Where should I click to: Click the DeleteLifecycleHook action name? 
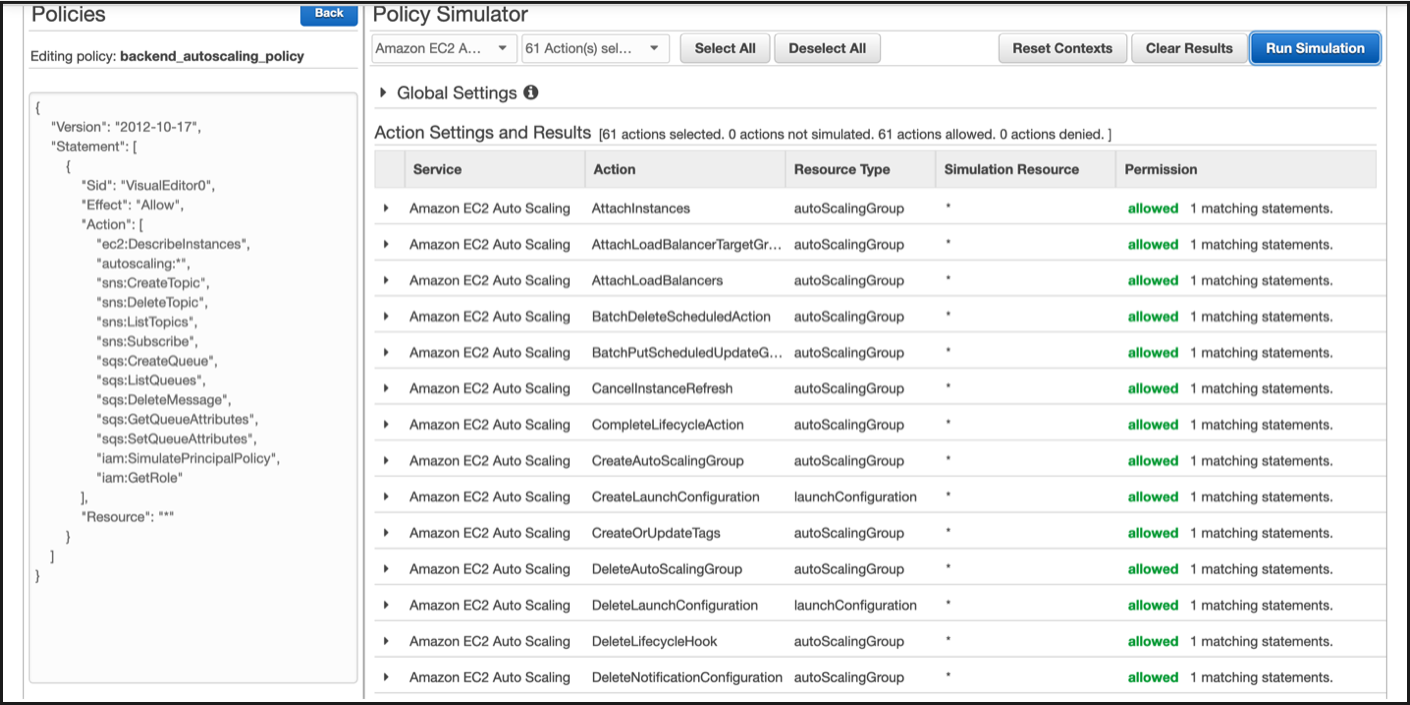(x=654, y=641)
